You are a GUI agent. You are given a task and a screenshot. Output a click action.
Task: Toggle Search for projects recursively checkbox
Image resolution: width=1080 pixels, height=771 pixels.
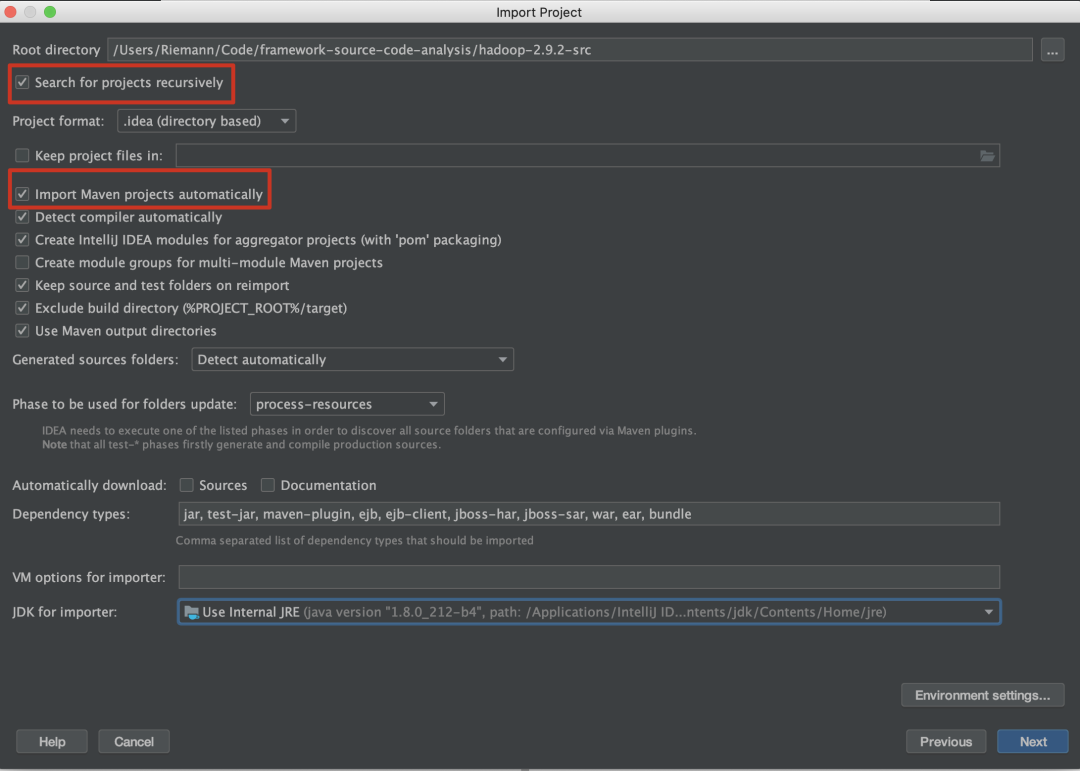pos(22,83)
